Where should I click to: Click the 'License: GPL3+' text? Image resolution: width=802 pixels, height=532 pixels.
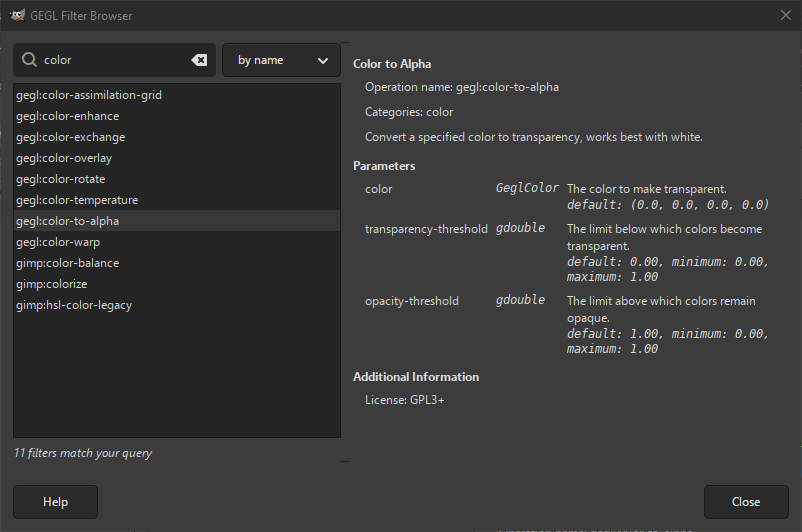point(405,400)
